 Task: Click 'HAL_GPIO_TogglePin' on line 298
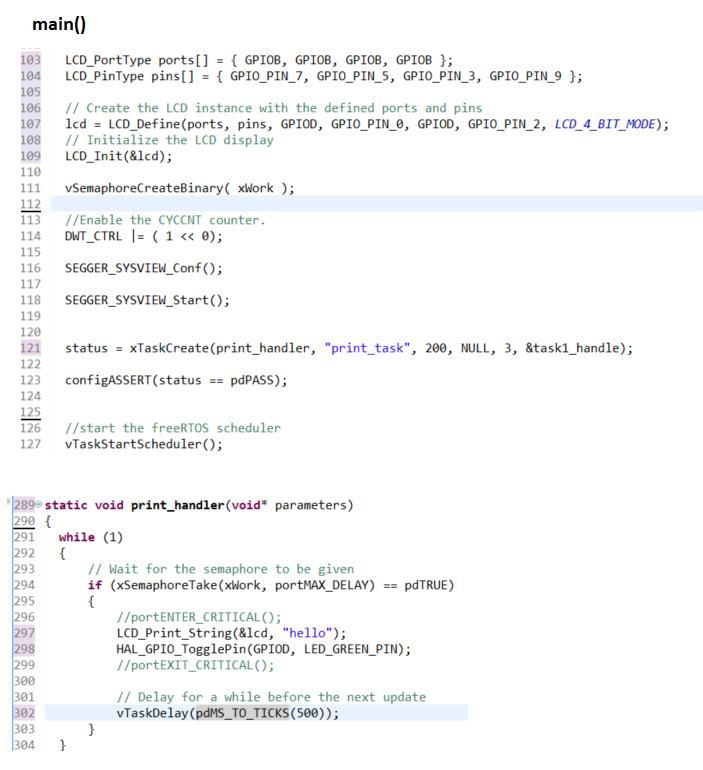(x=181, y=649)
